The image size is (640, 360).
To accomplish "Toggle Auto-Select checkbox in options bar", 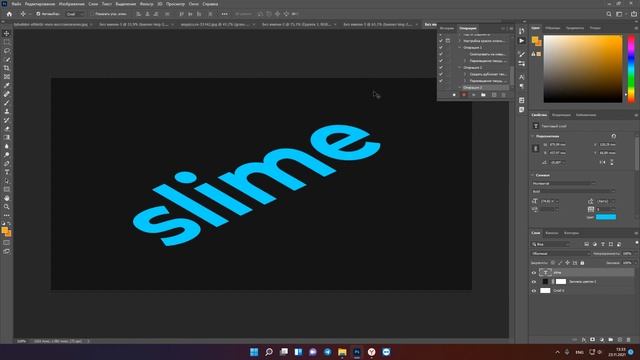I will click(x=38, y=14).
